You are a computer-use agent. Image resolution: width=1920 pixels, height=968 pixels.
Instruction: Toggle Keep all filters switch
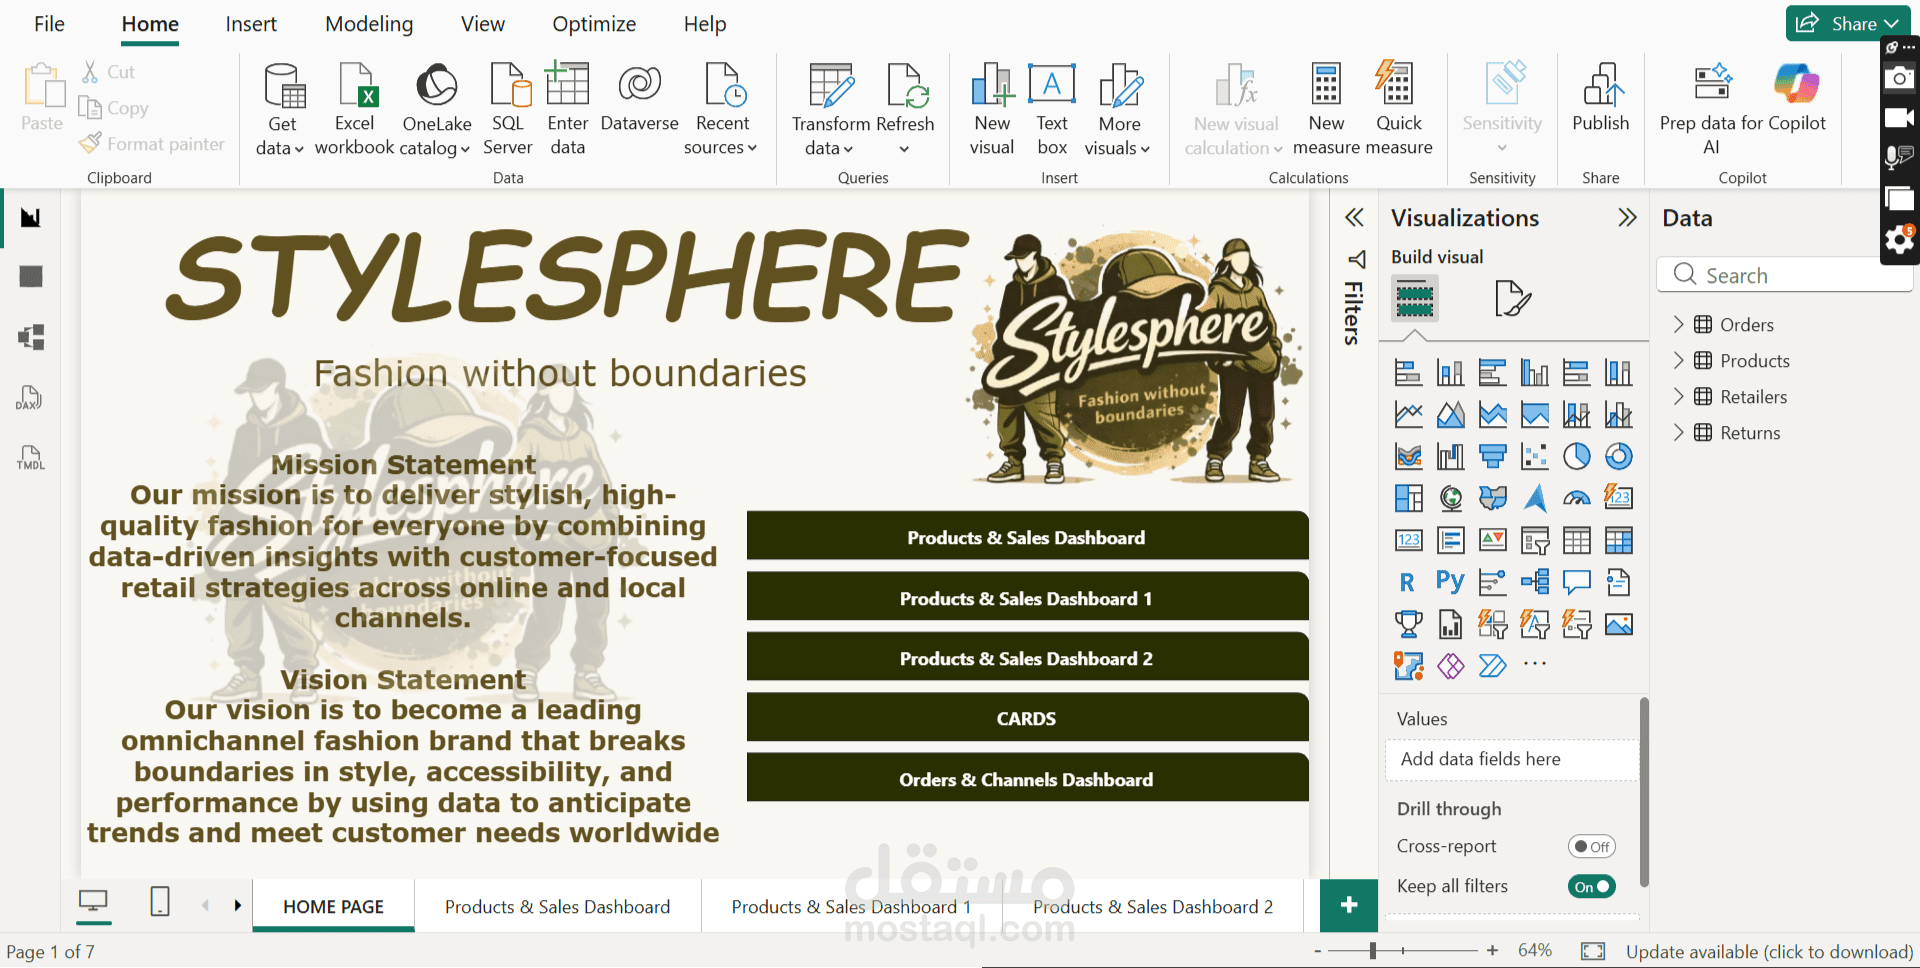(1591, 887)
